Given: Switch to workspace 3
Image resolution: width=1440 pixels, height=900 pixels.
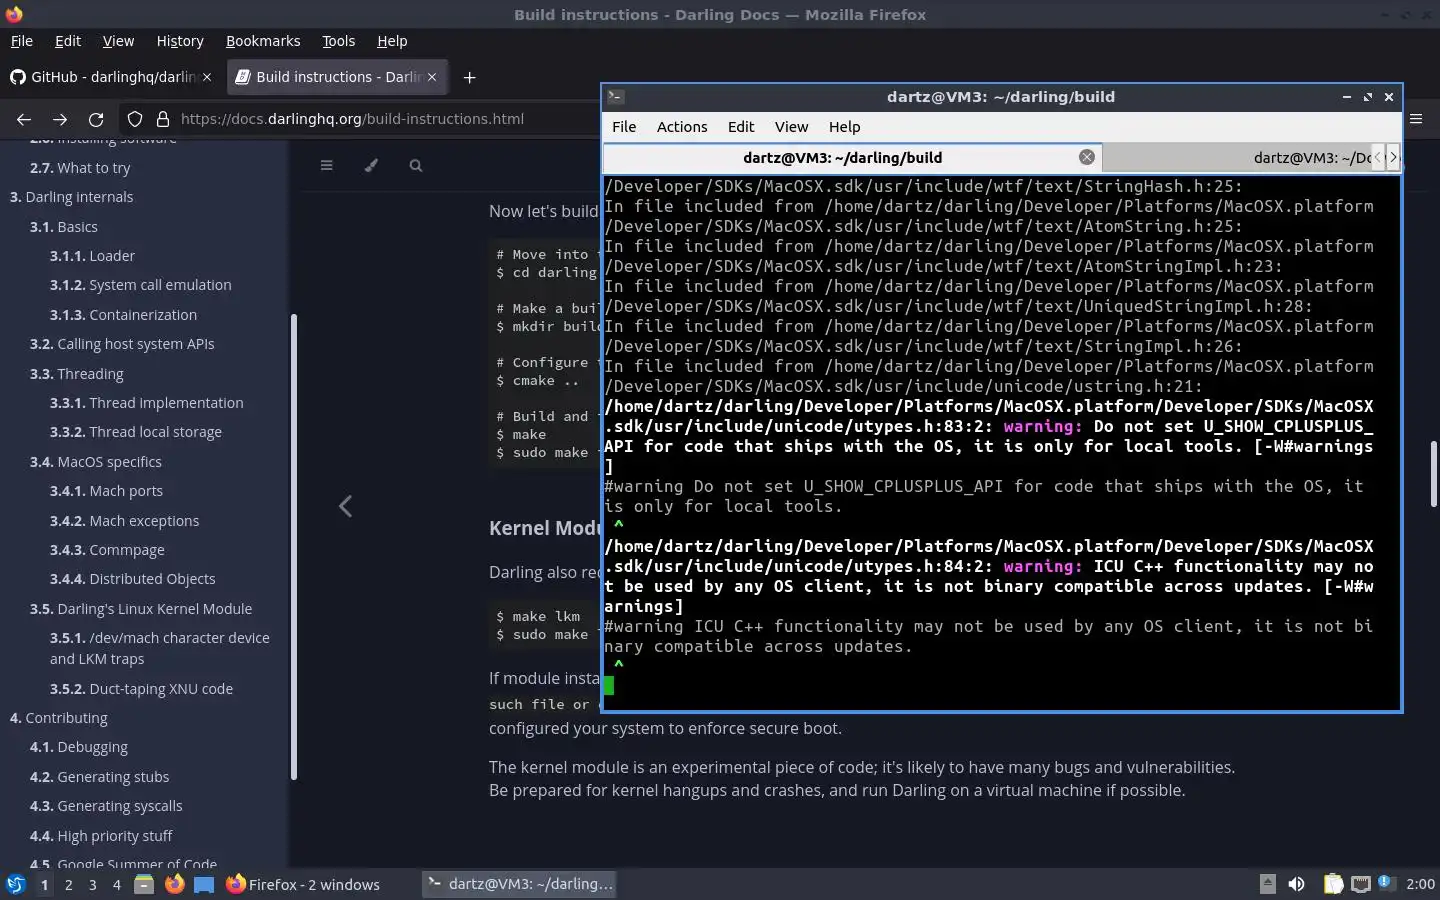Looking at the screenshot, I should coord(93,885).
